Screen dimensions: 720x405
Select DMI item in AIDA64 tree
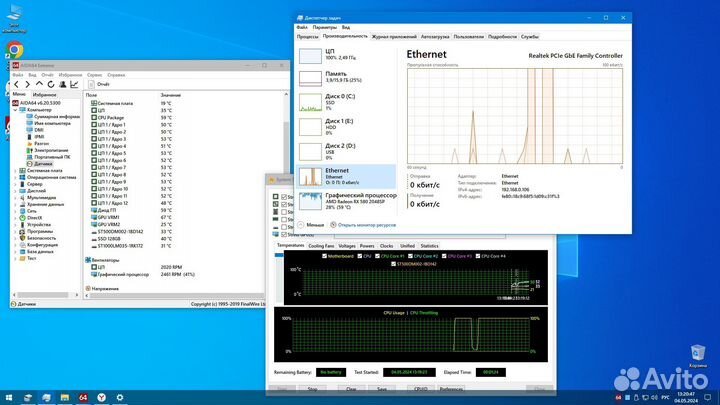click(35, 130)
